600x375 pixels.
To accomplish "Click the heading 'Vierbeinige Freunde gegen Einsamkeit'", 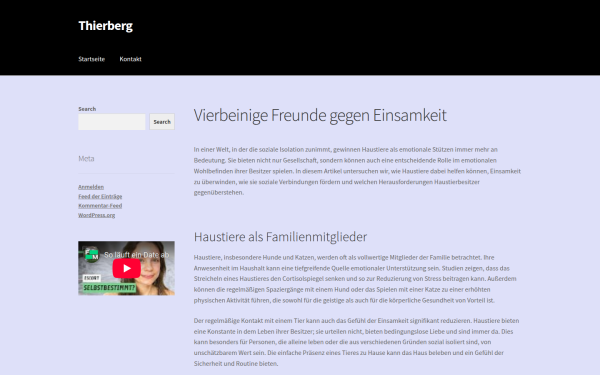I will [320, 115].
